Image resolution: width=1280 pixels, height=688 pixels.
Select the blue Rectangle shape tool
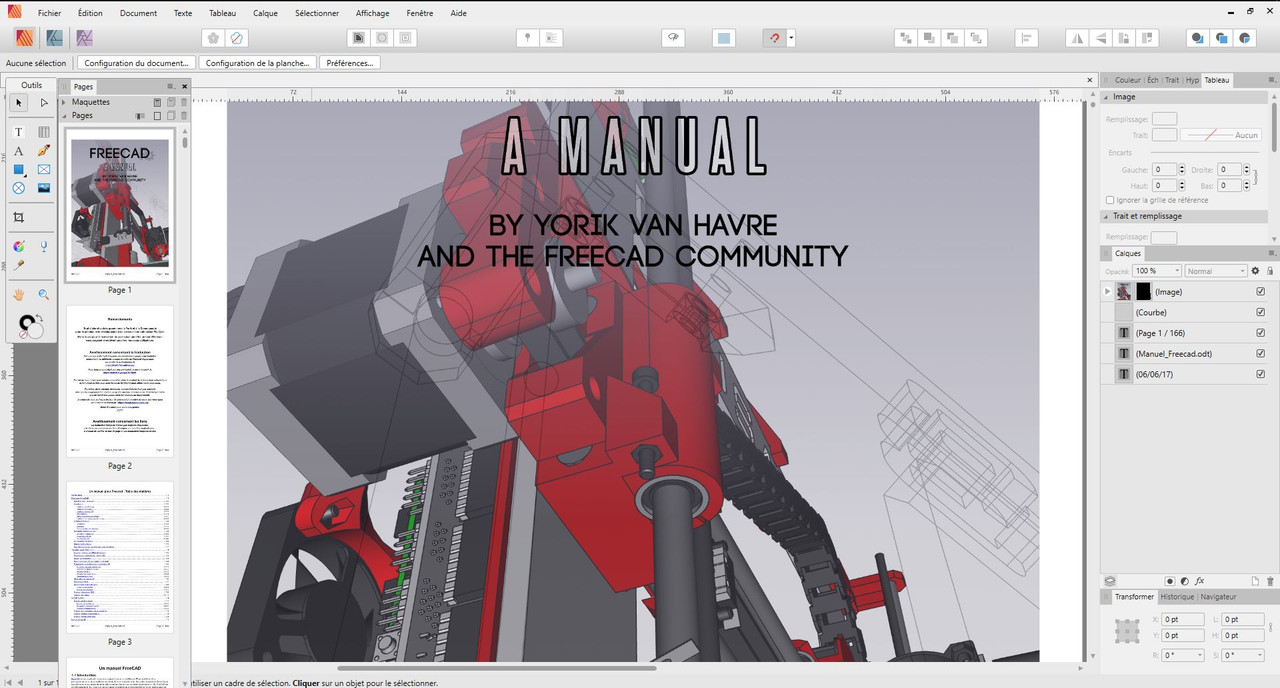pos(19,170)
